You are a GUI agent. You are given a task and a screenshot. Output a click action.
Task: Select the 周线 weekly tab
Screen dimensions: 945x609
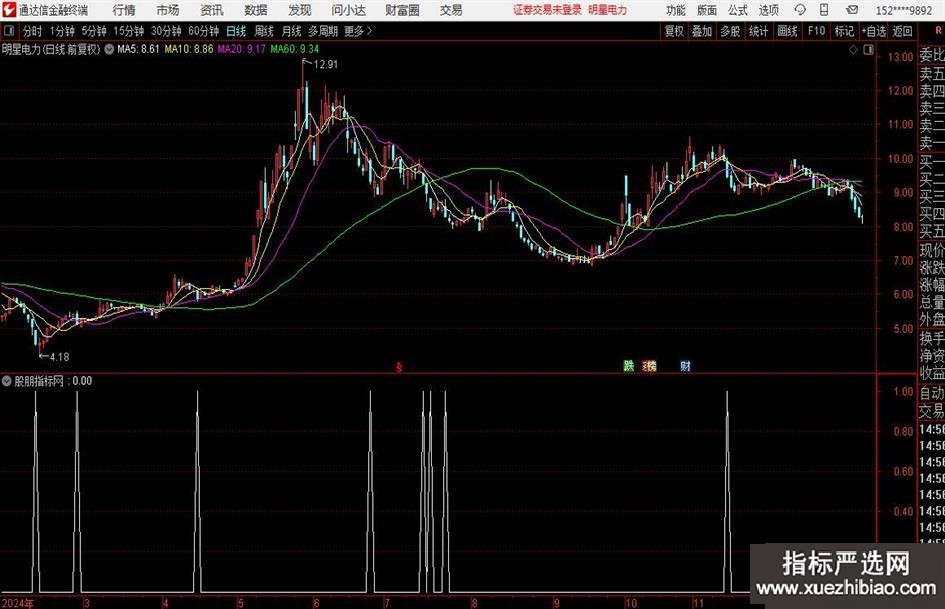pyautogui.click(x=264, y=31)
